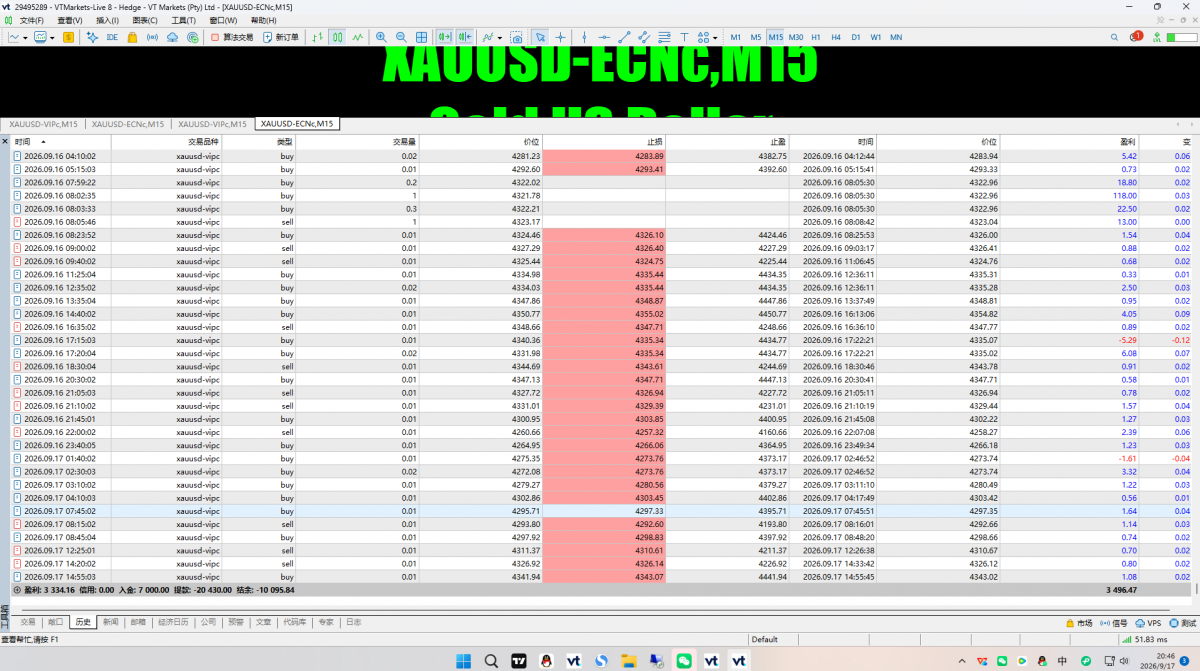Draw an equidistant channel
This screenshot has width=1200, height=671.
(x=644, y=37)
